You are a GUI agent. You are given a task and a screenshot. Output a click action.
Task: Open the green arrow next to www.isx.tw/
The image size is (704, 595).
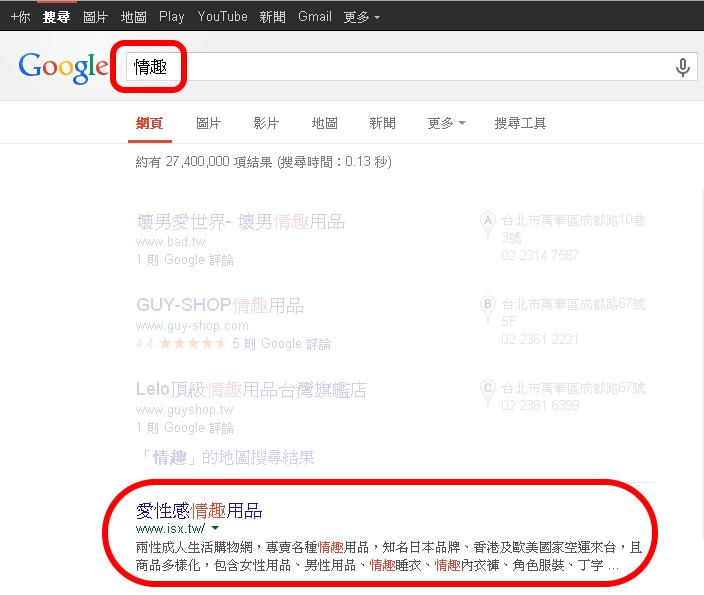(x=215, y=528)
